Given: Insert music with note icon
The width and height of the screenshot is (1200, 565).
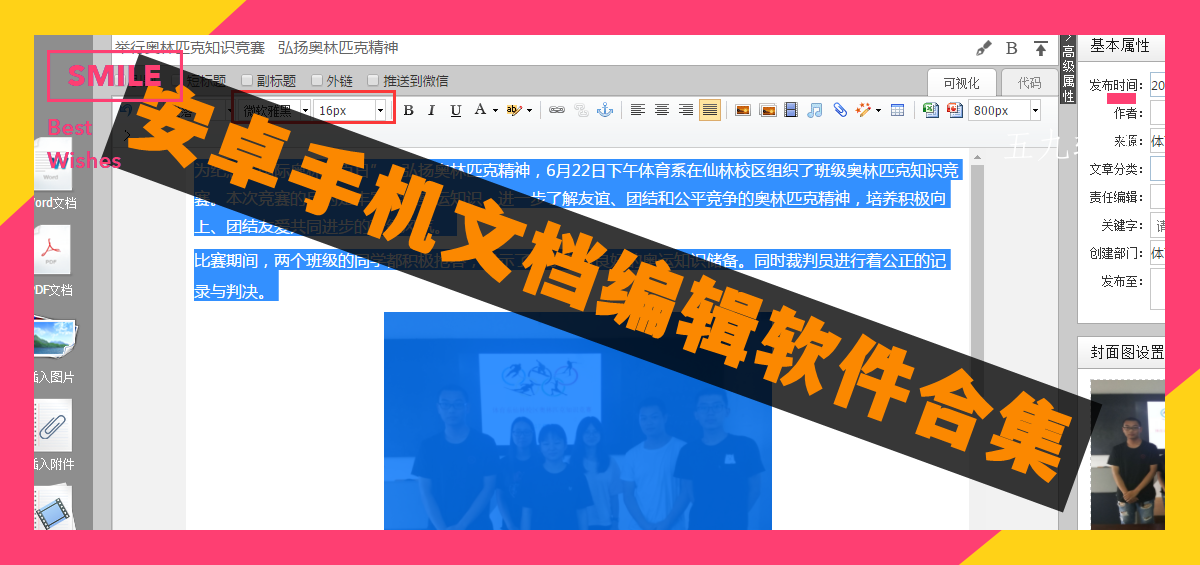Looking at the screenshot, I should click(x=815, y=110).
